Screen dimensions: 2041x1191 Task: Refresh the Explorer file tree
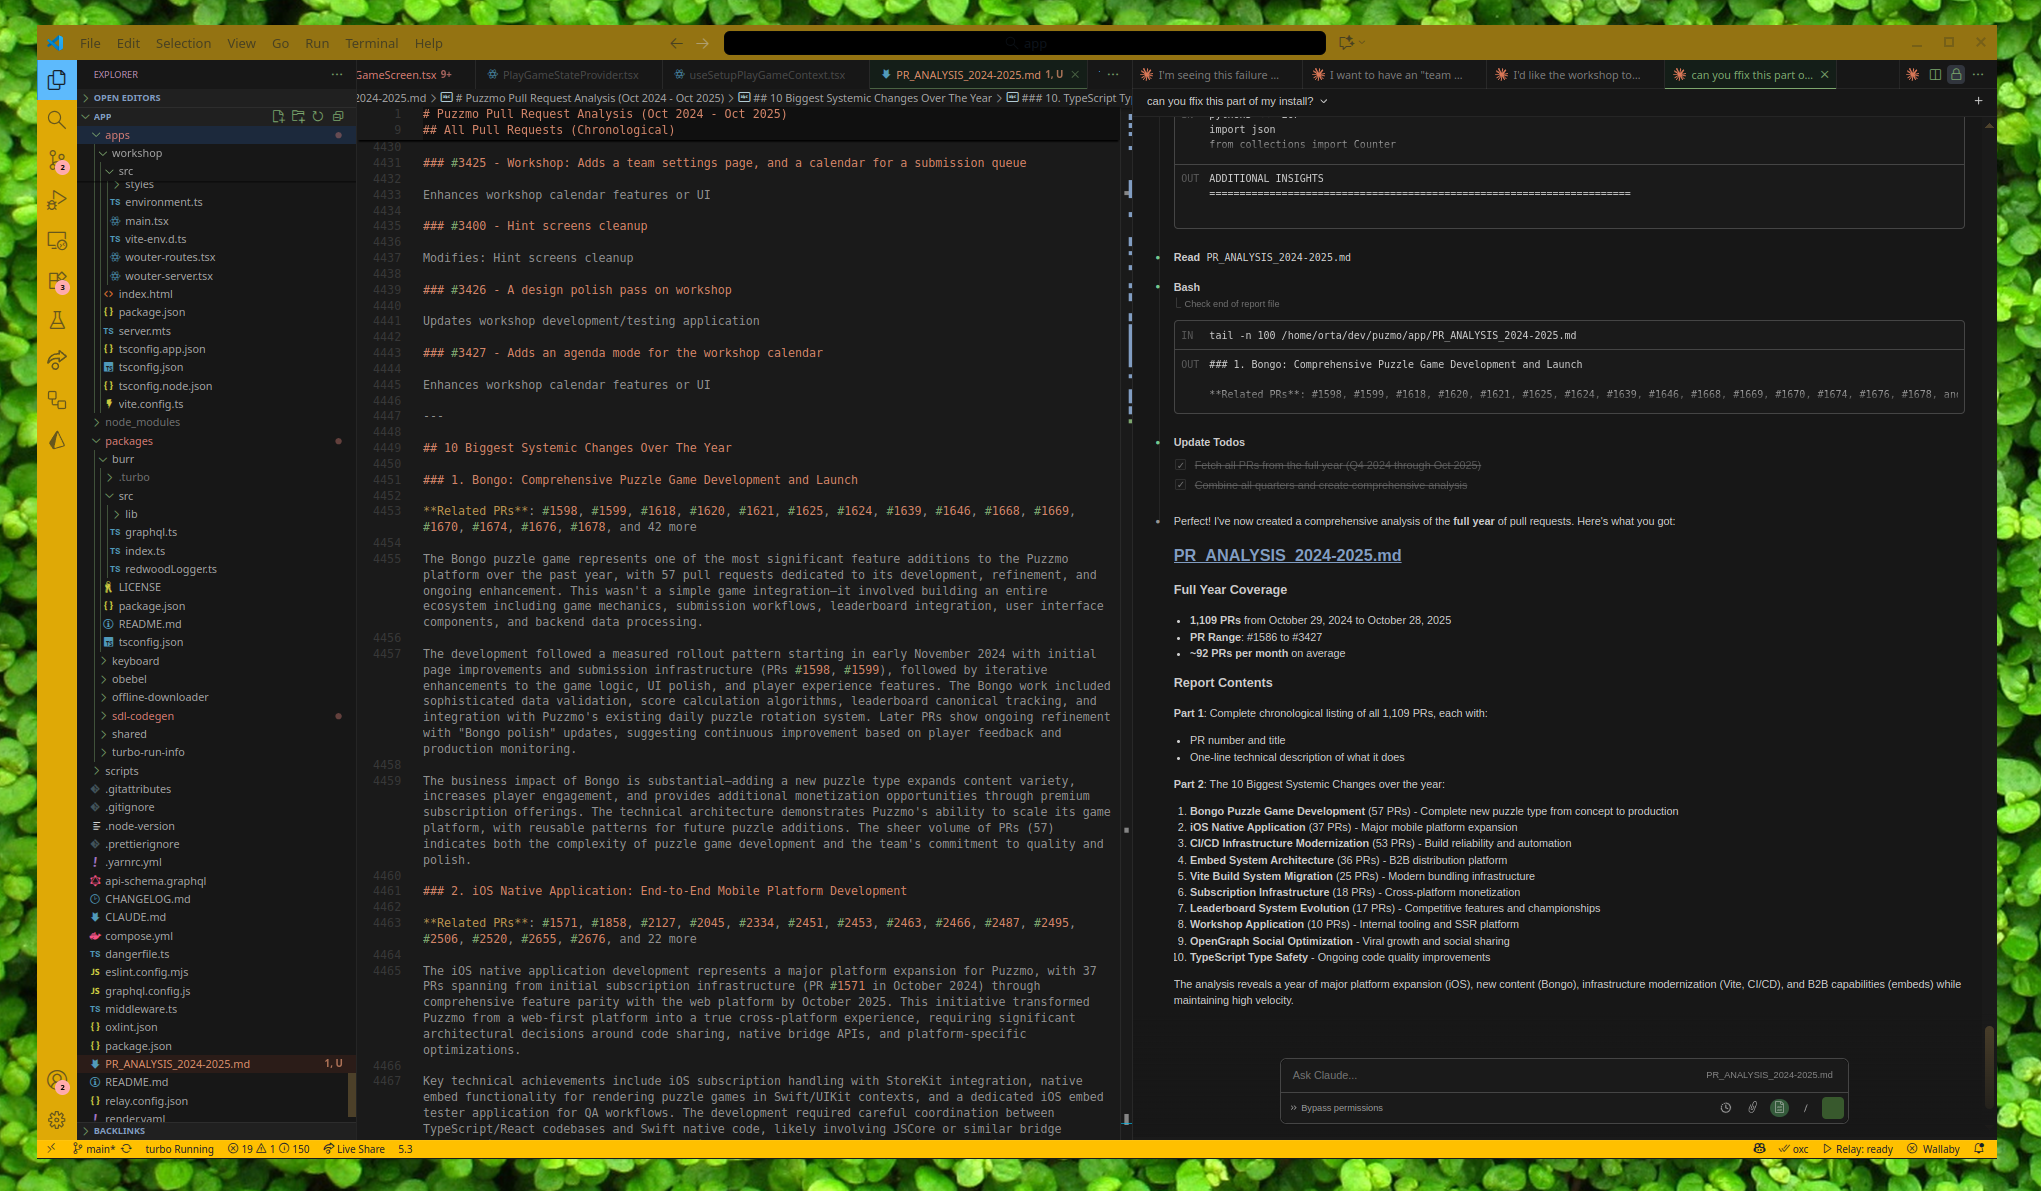click(x=318, y=117)
